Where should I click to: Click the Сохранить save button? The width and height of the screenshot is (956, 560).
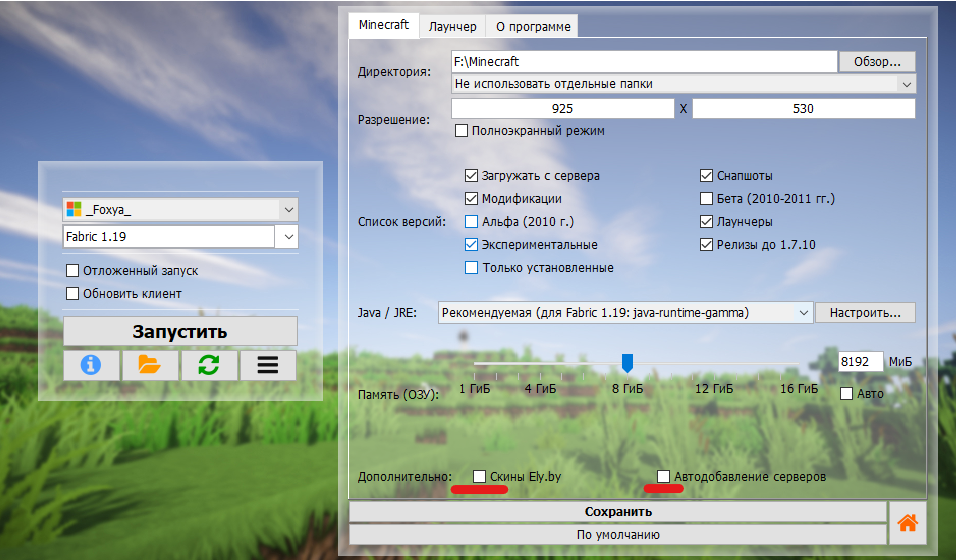tap(618, 511)
